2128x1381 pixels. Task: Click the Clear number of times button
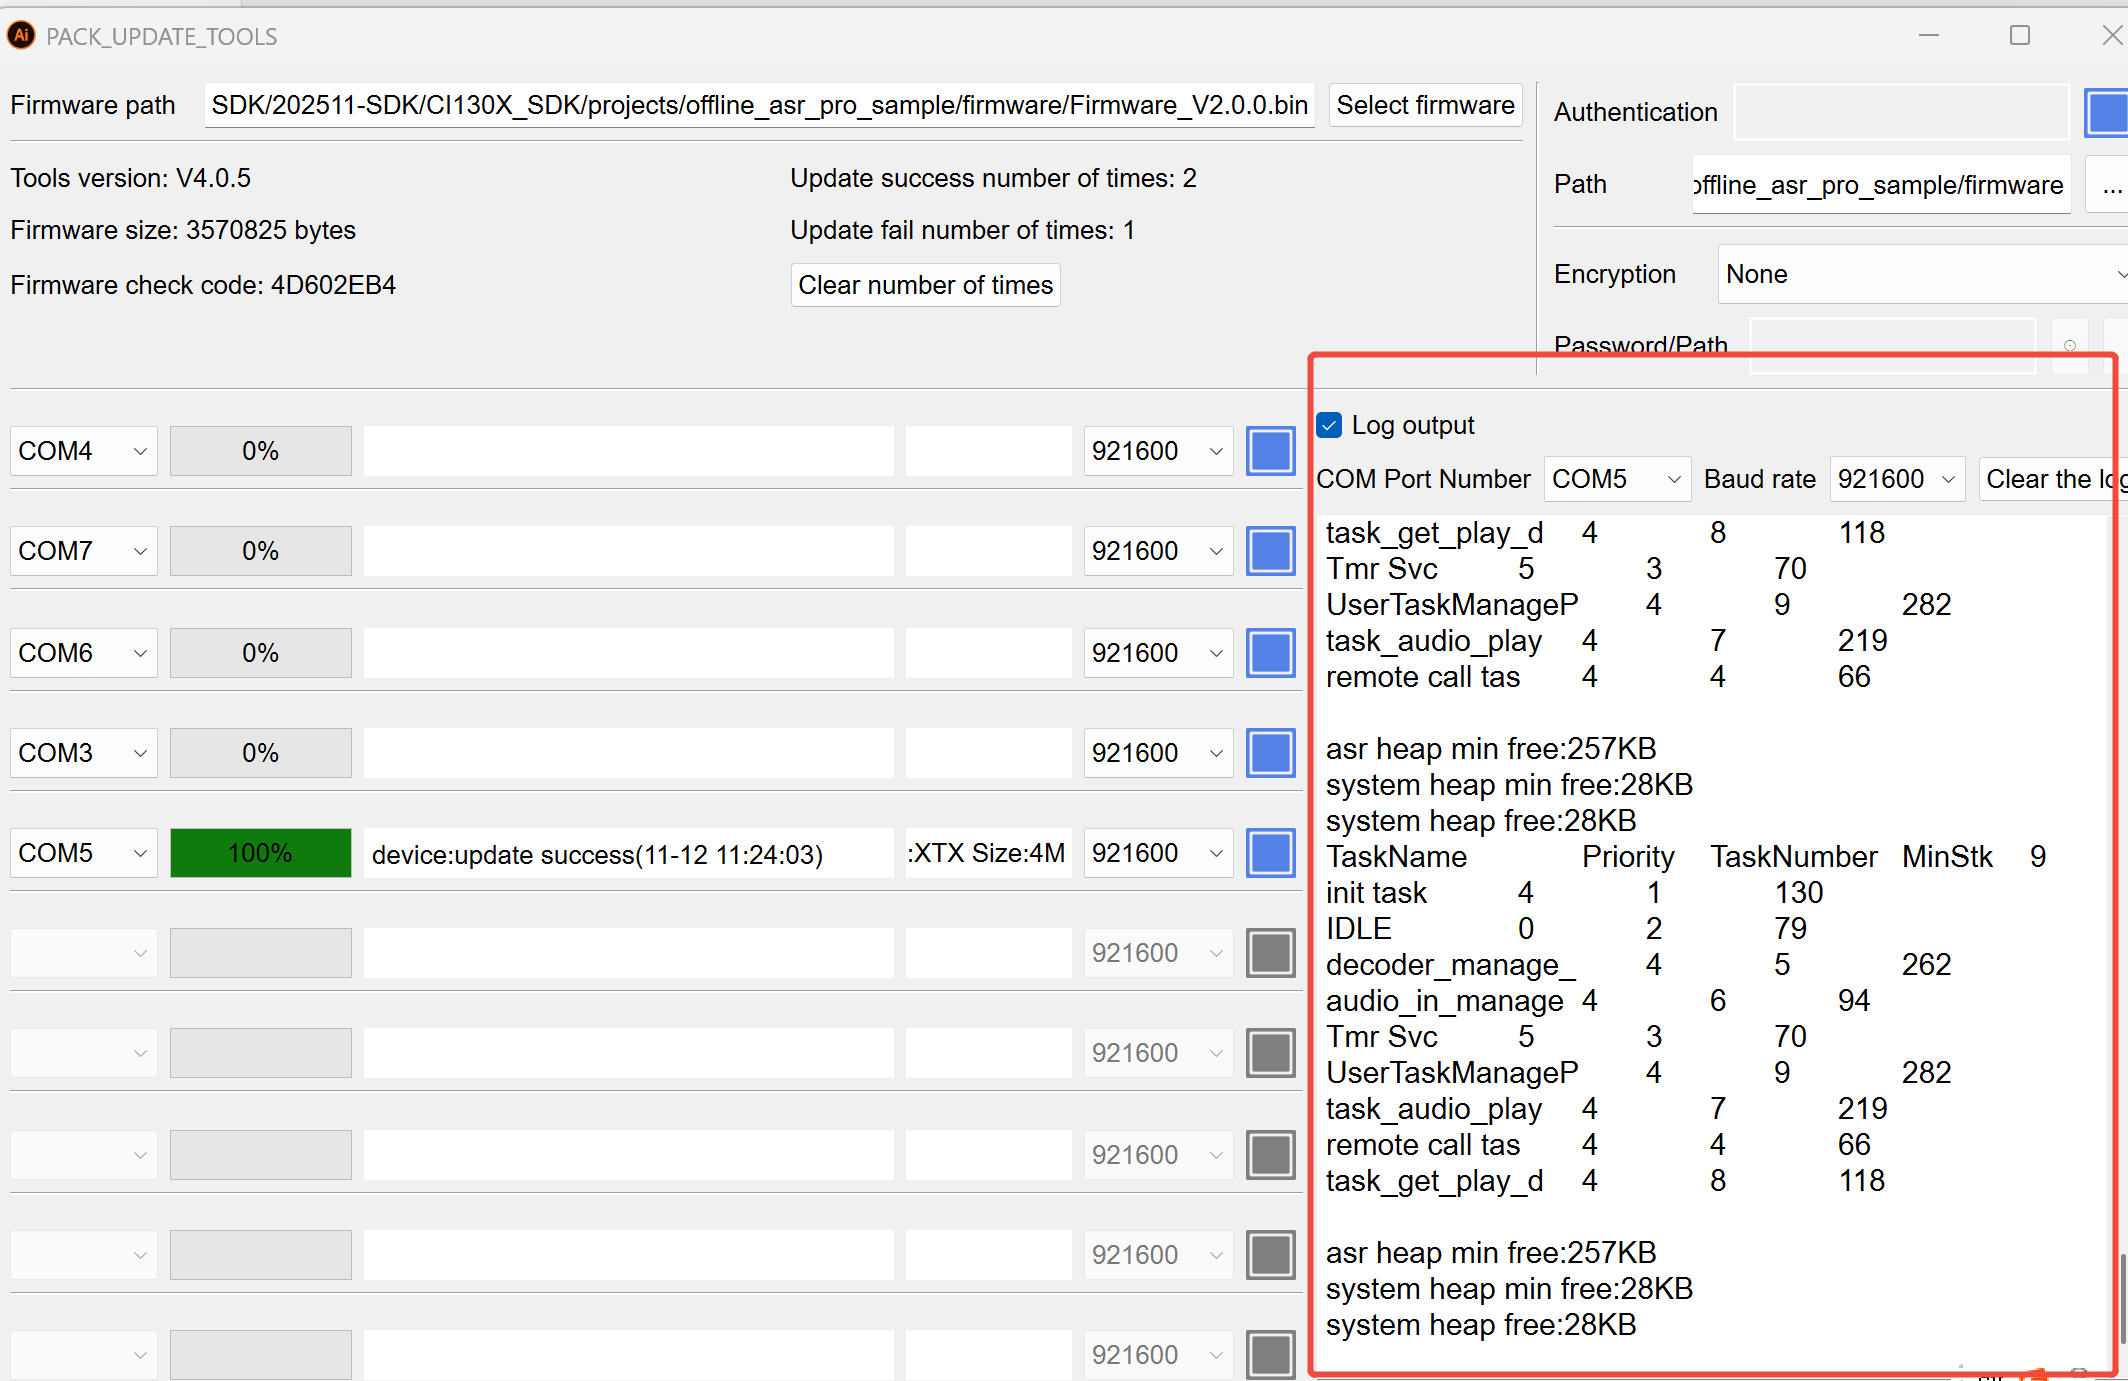pyautogui.click(x=925, y=285)
